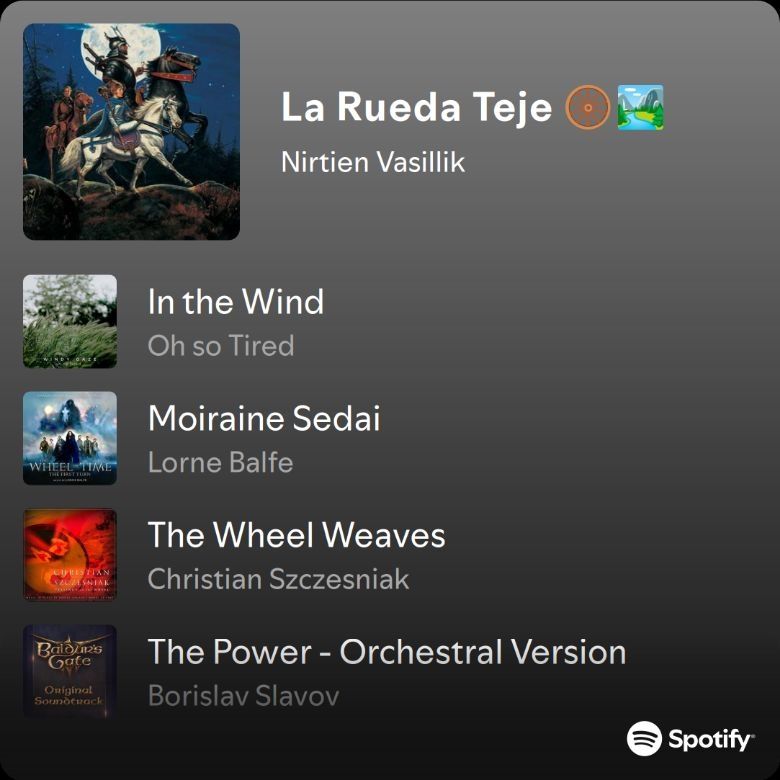Screen dimensions: 780x780
Task: Select the In the Wind album thumbnail
Action: [x=70, y=321]
